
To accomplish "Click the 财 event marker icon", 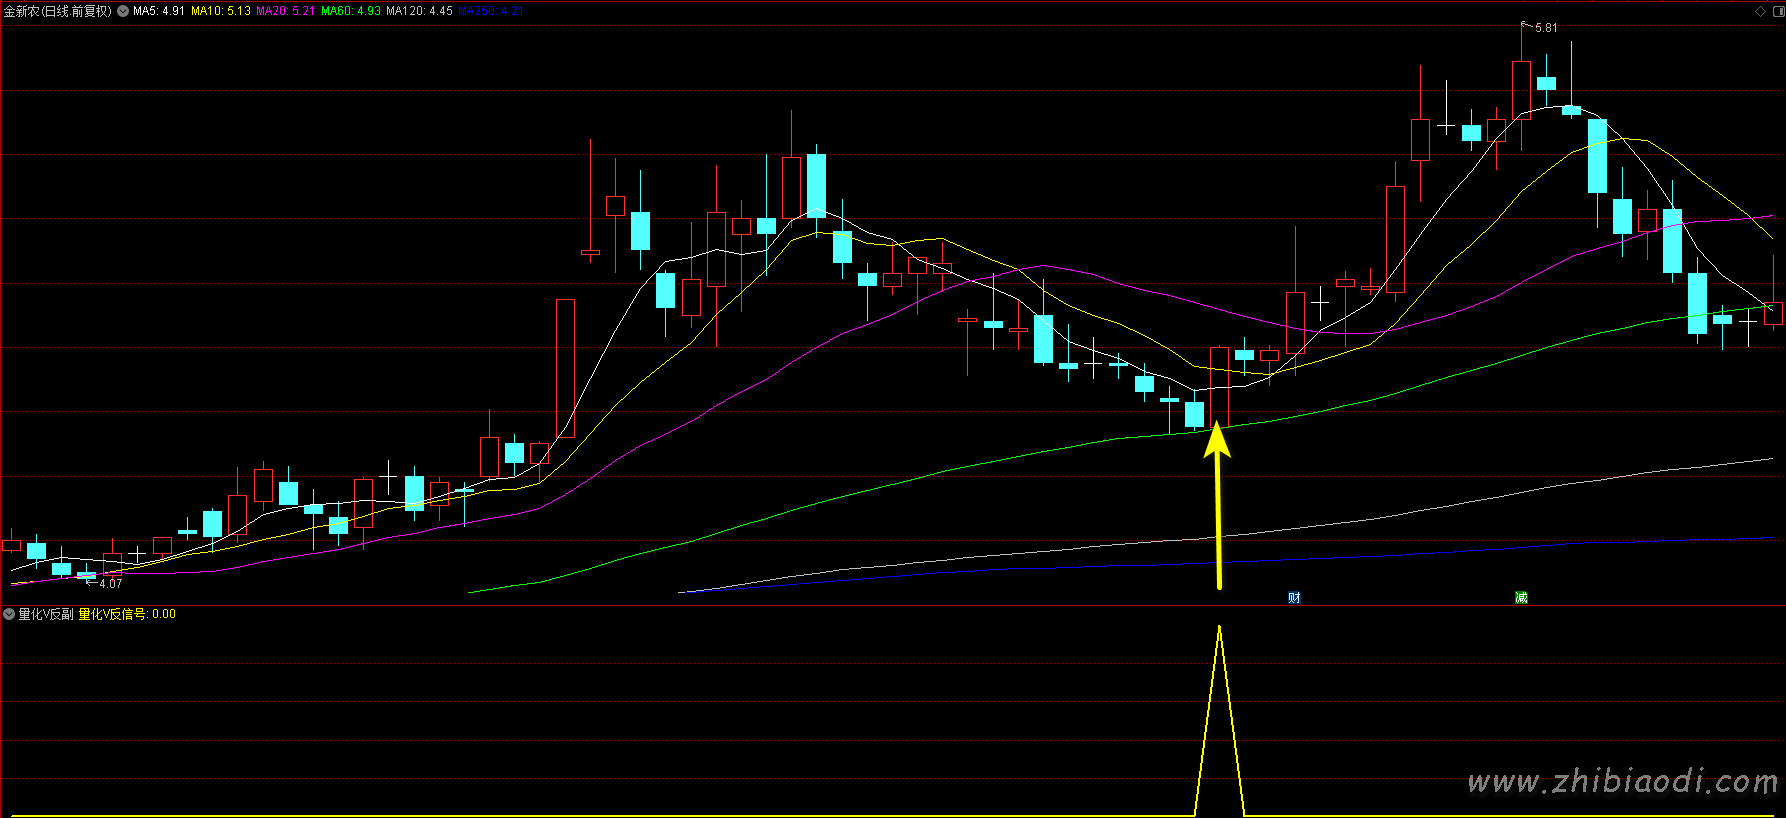I will 1294,598.
